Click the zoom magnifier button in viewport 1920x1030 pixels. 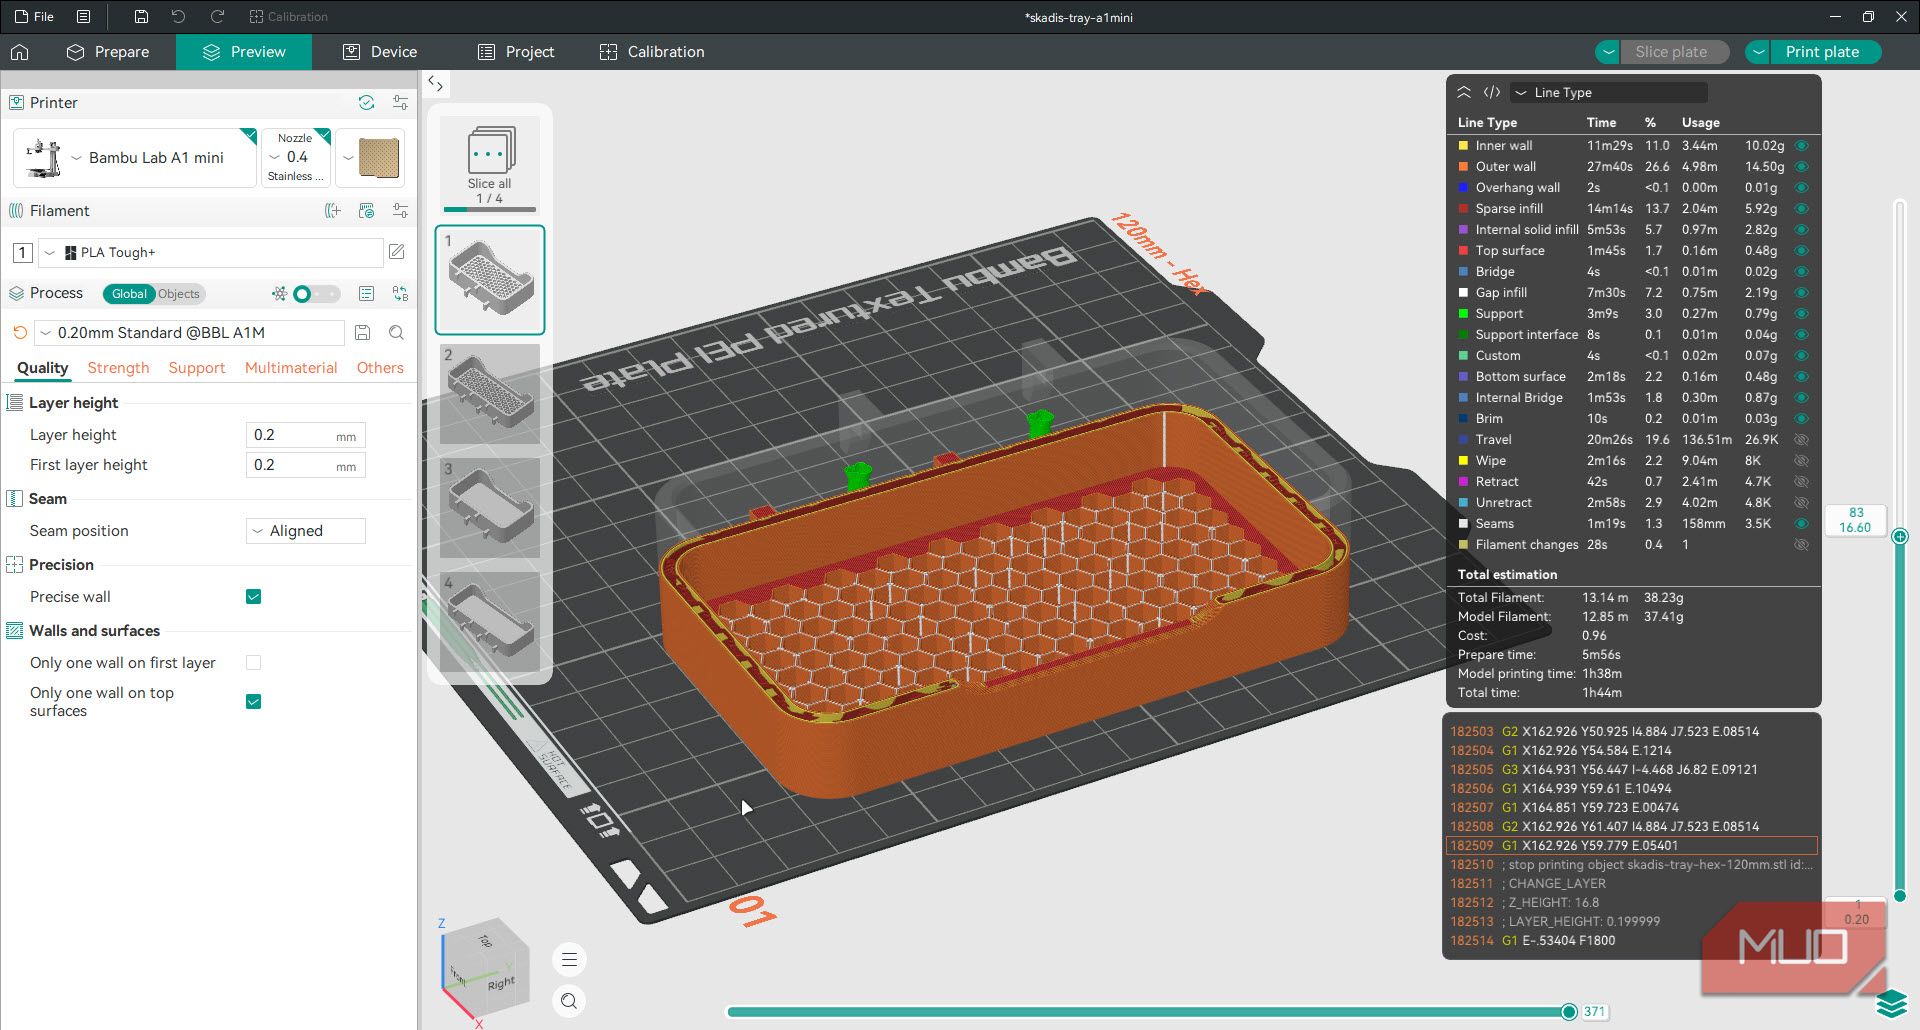(569, 1001)
